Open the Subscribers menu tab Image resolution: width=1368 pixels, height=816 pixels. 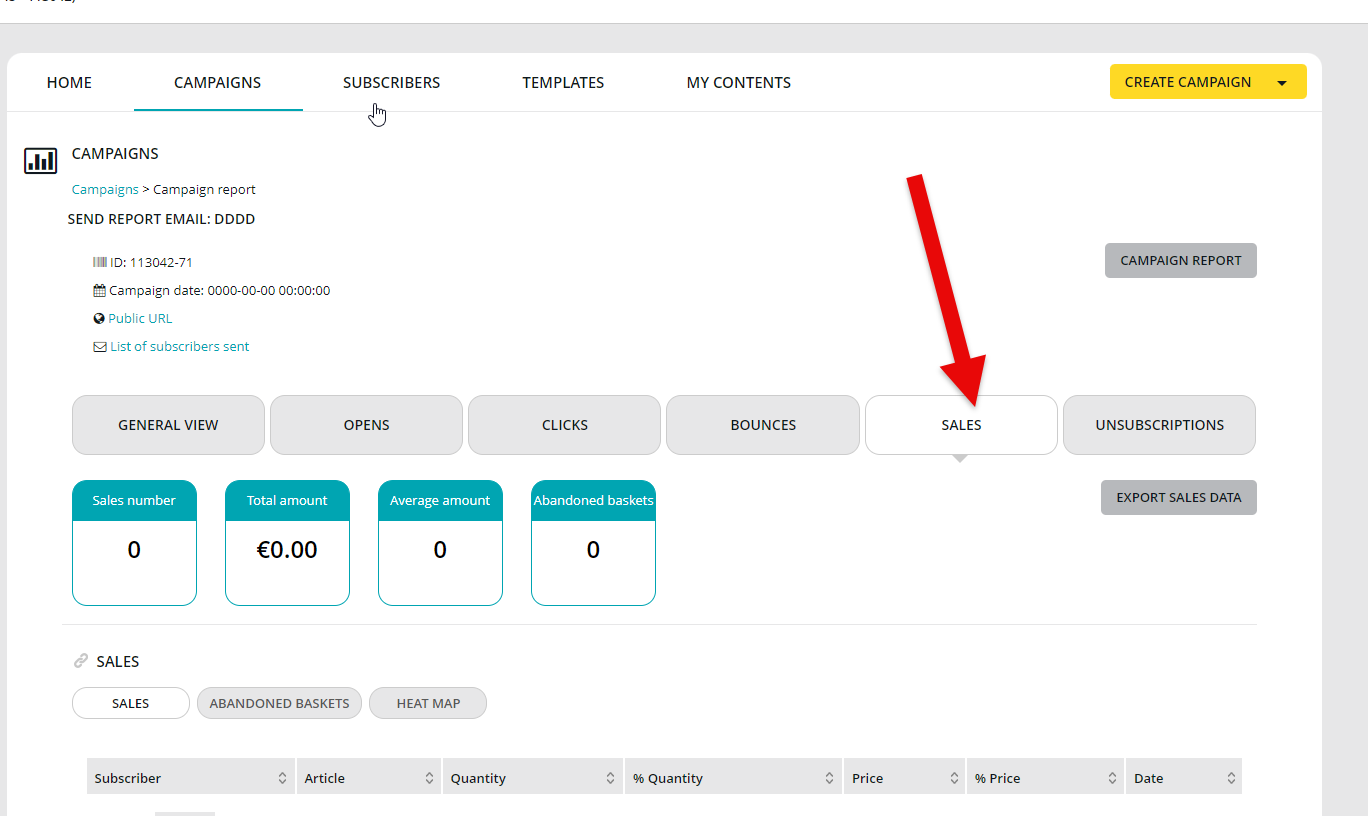click(391, 83)
